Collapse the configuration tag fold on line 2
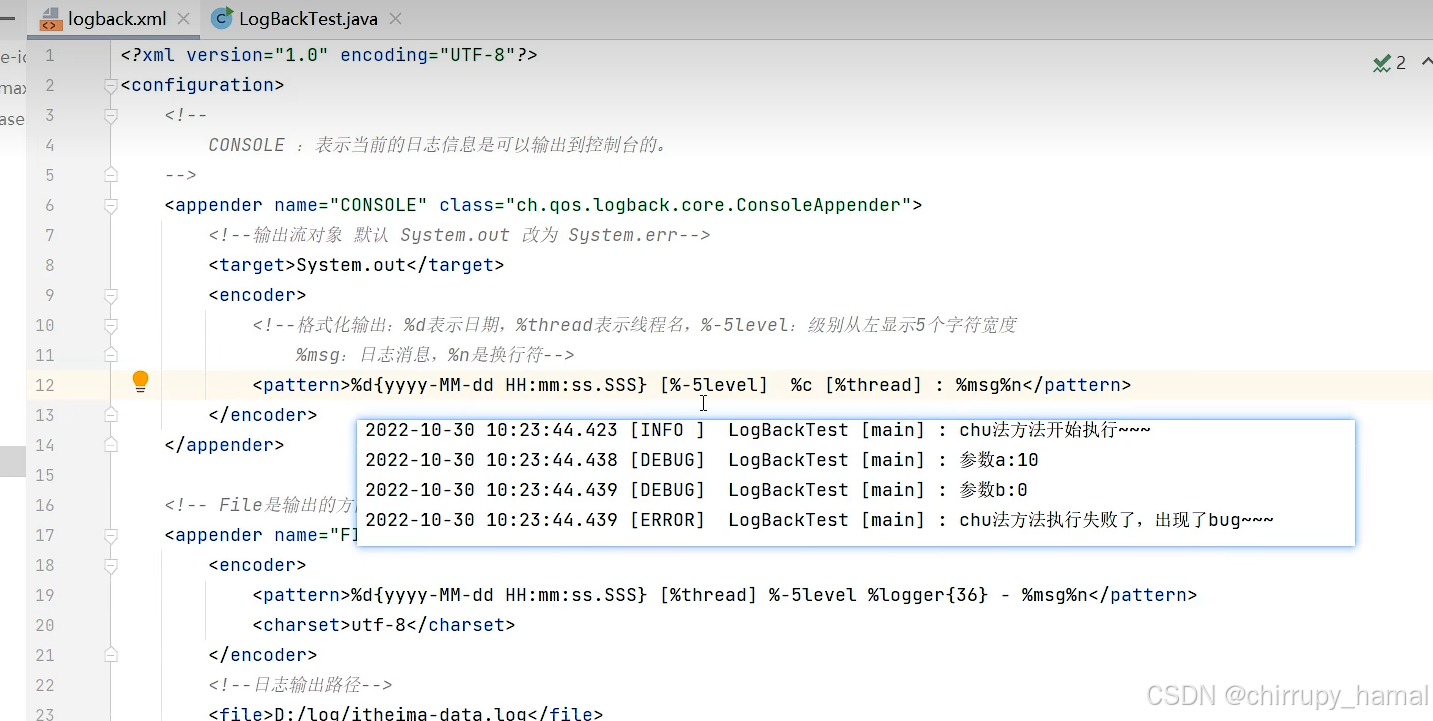Viewport: 1433px width, 721px height. tap(111, 85)
